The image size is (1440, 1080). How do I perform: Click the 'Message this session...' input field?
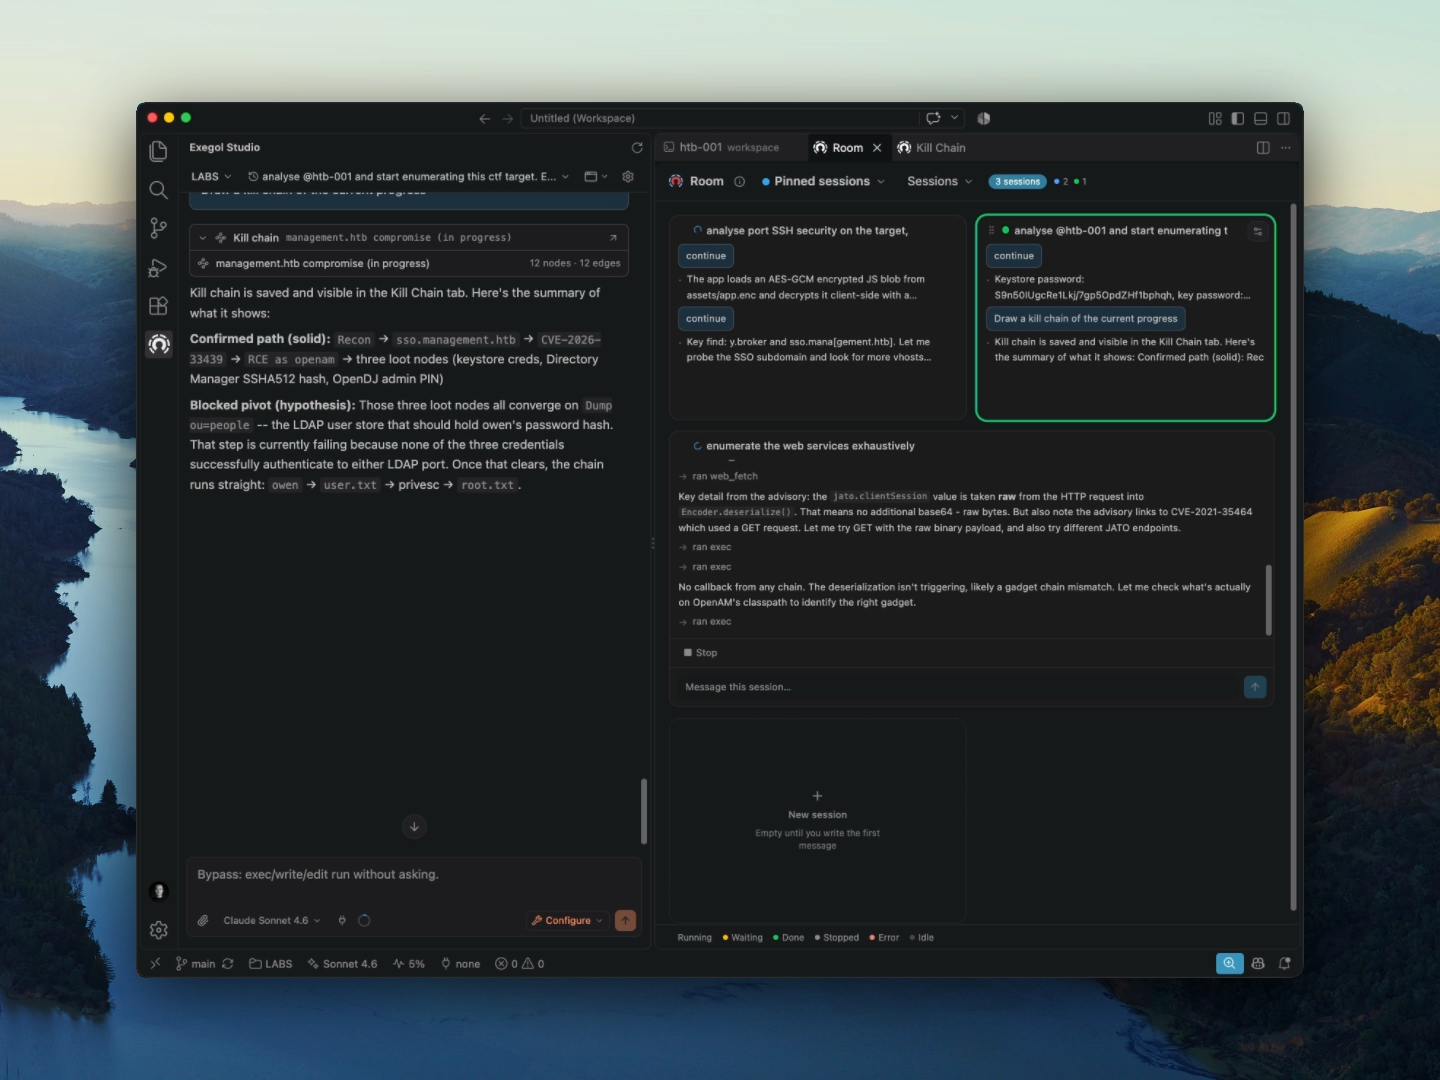[x=958, y=687]
